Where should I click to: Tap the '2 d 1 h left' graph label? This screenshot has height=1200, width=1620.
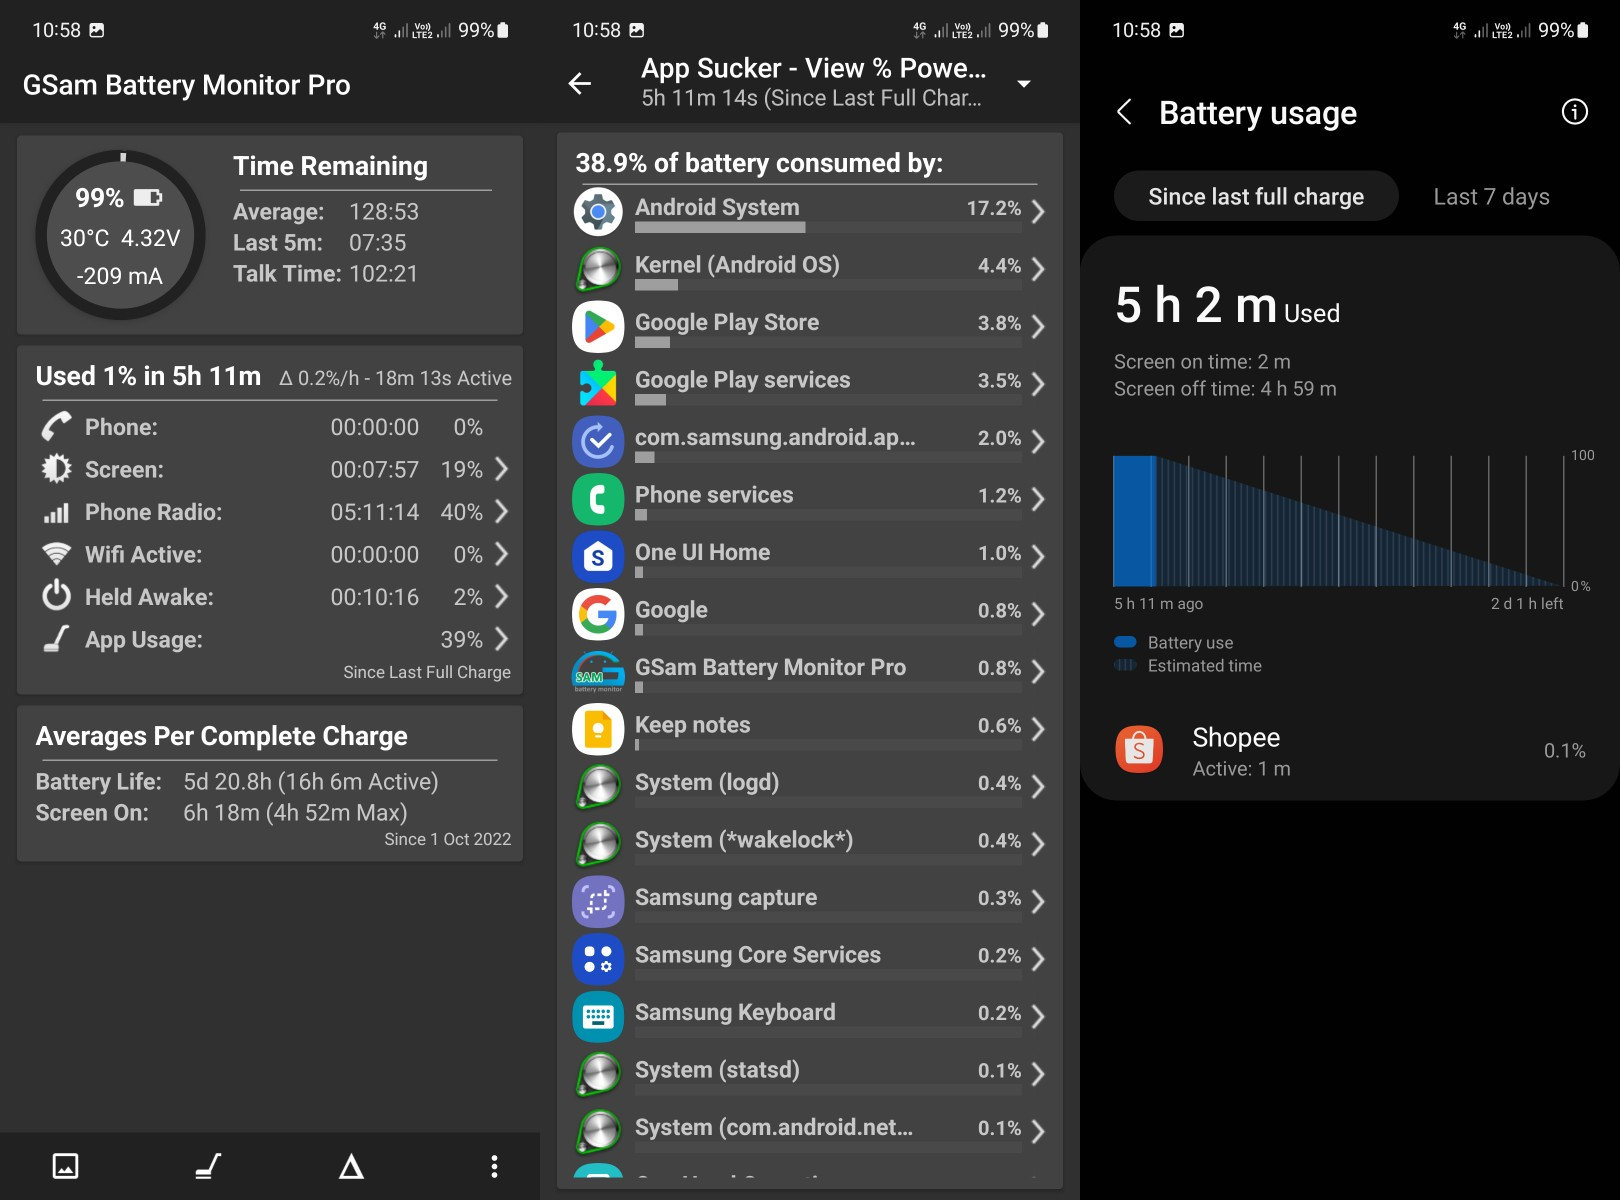point(1526,604)
